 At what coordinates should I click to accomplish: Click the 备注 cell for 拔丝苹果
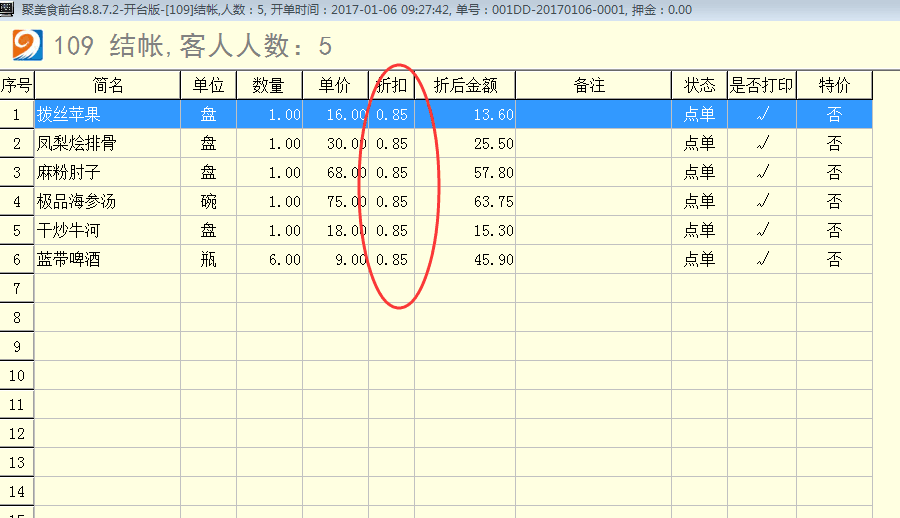click(x=593, y=114)
